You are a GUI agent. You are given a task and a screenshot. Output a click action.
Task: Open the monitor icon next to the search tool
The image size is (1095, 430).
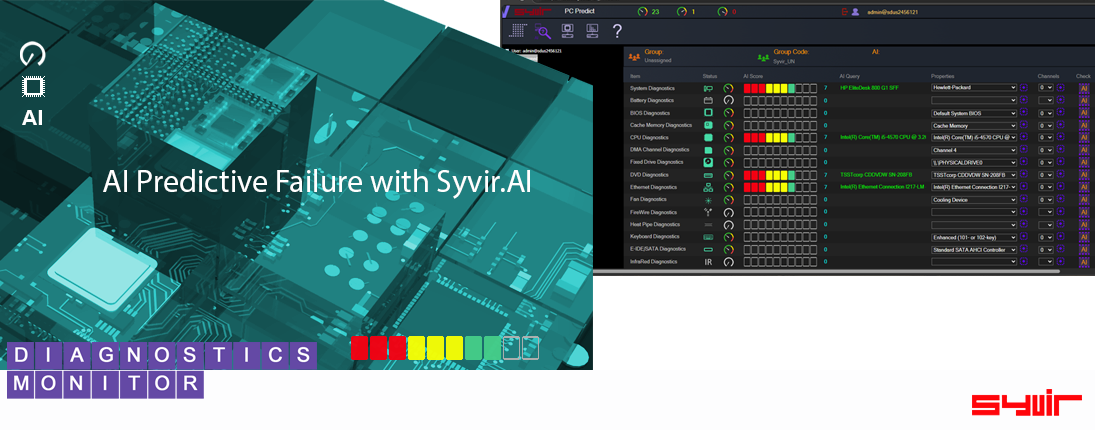[x=568, y=31]
